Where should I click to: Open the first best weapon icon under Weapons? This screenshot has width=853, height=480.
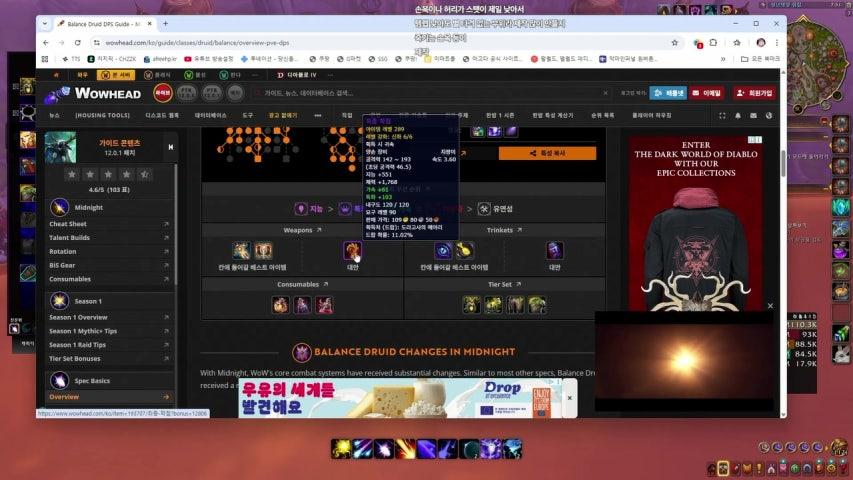pyautogui.click(x=242, y=250)
